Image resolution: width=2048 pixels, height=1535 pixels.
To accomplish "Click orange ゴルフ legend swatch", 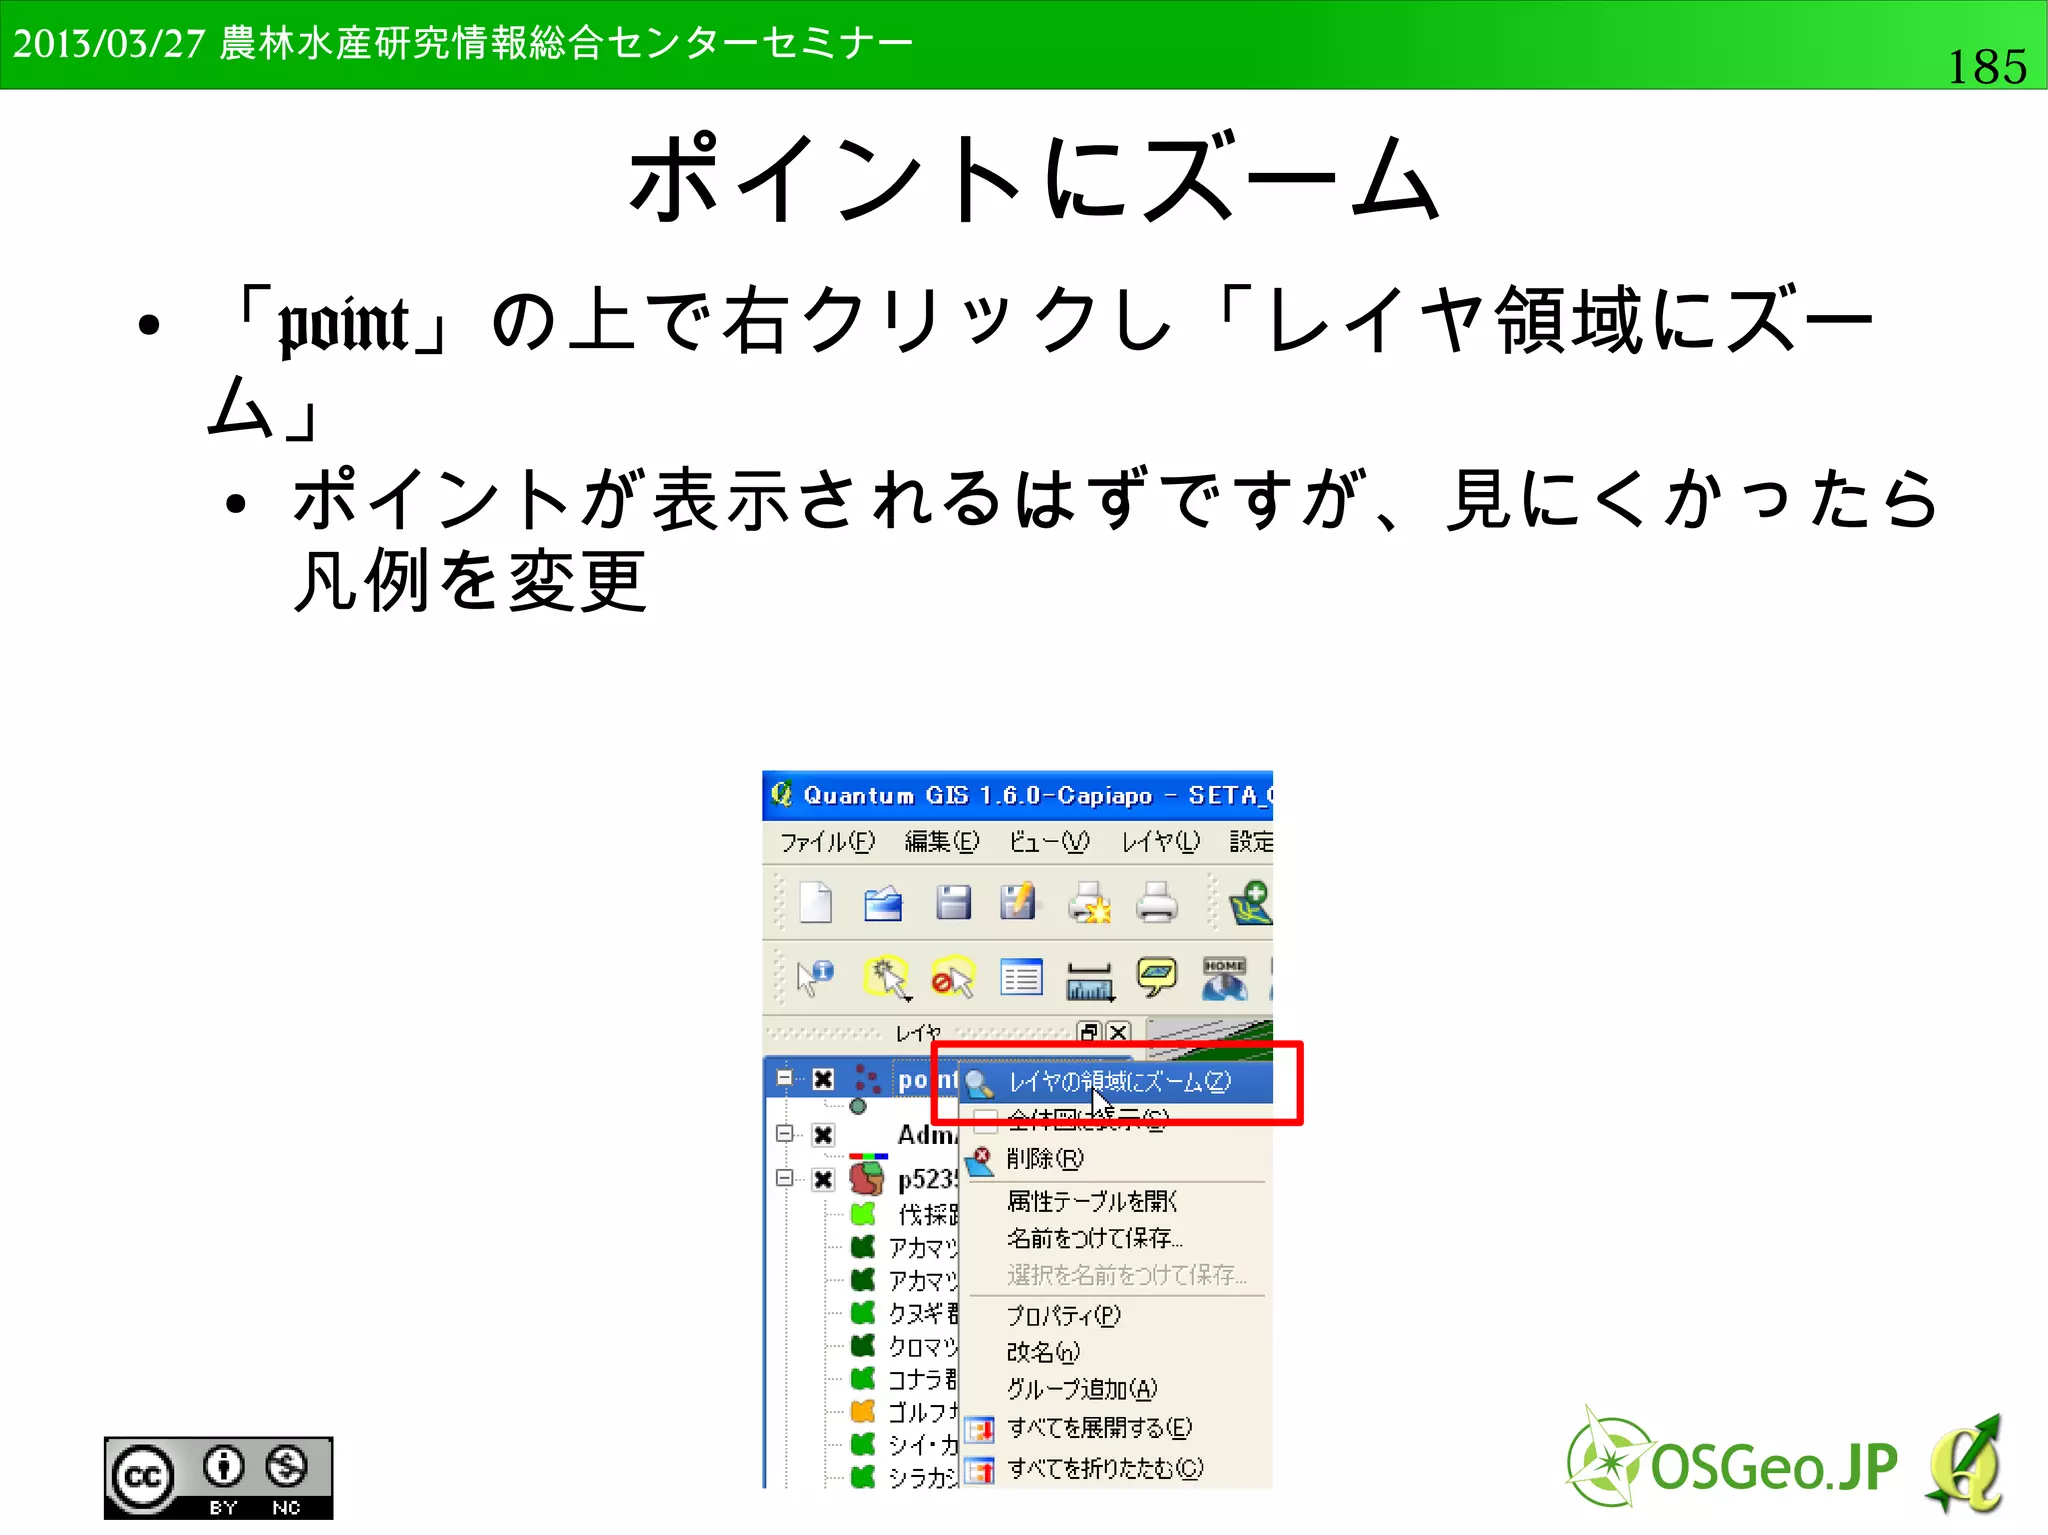I will pos(863,1411).
